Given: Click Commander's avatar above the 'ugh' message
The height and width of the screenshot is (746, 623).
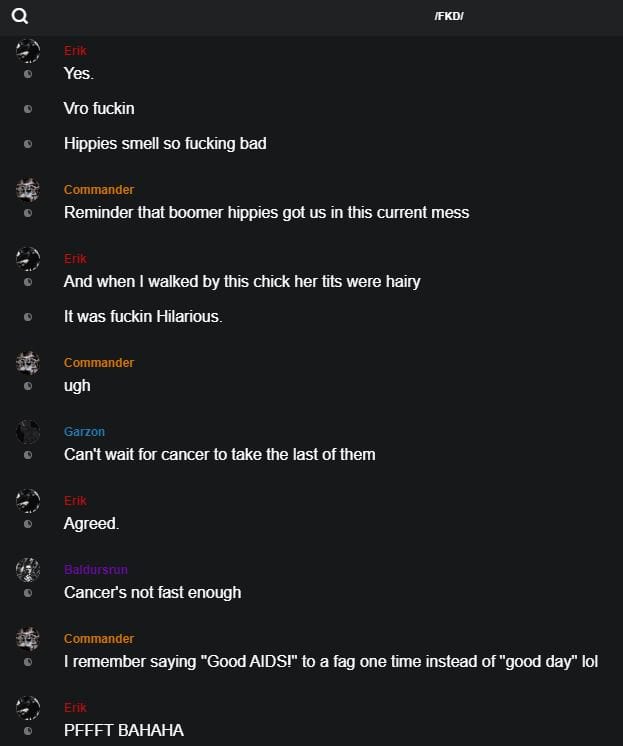Looking at the screenshot, I should (x=28, y=363).
